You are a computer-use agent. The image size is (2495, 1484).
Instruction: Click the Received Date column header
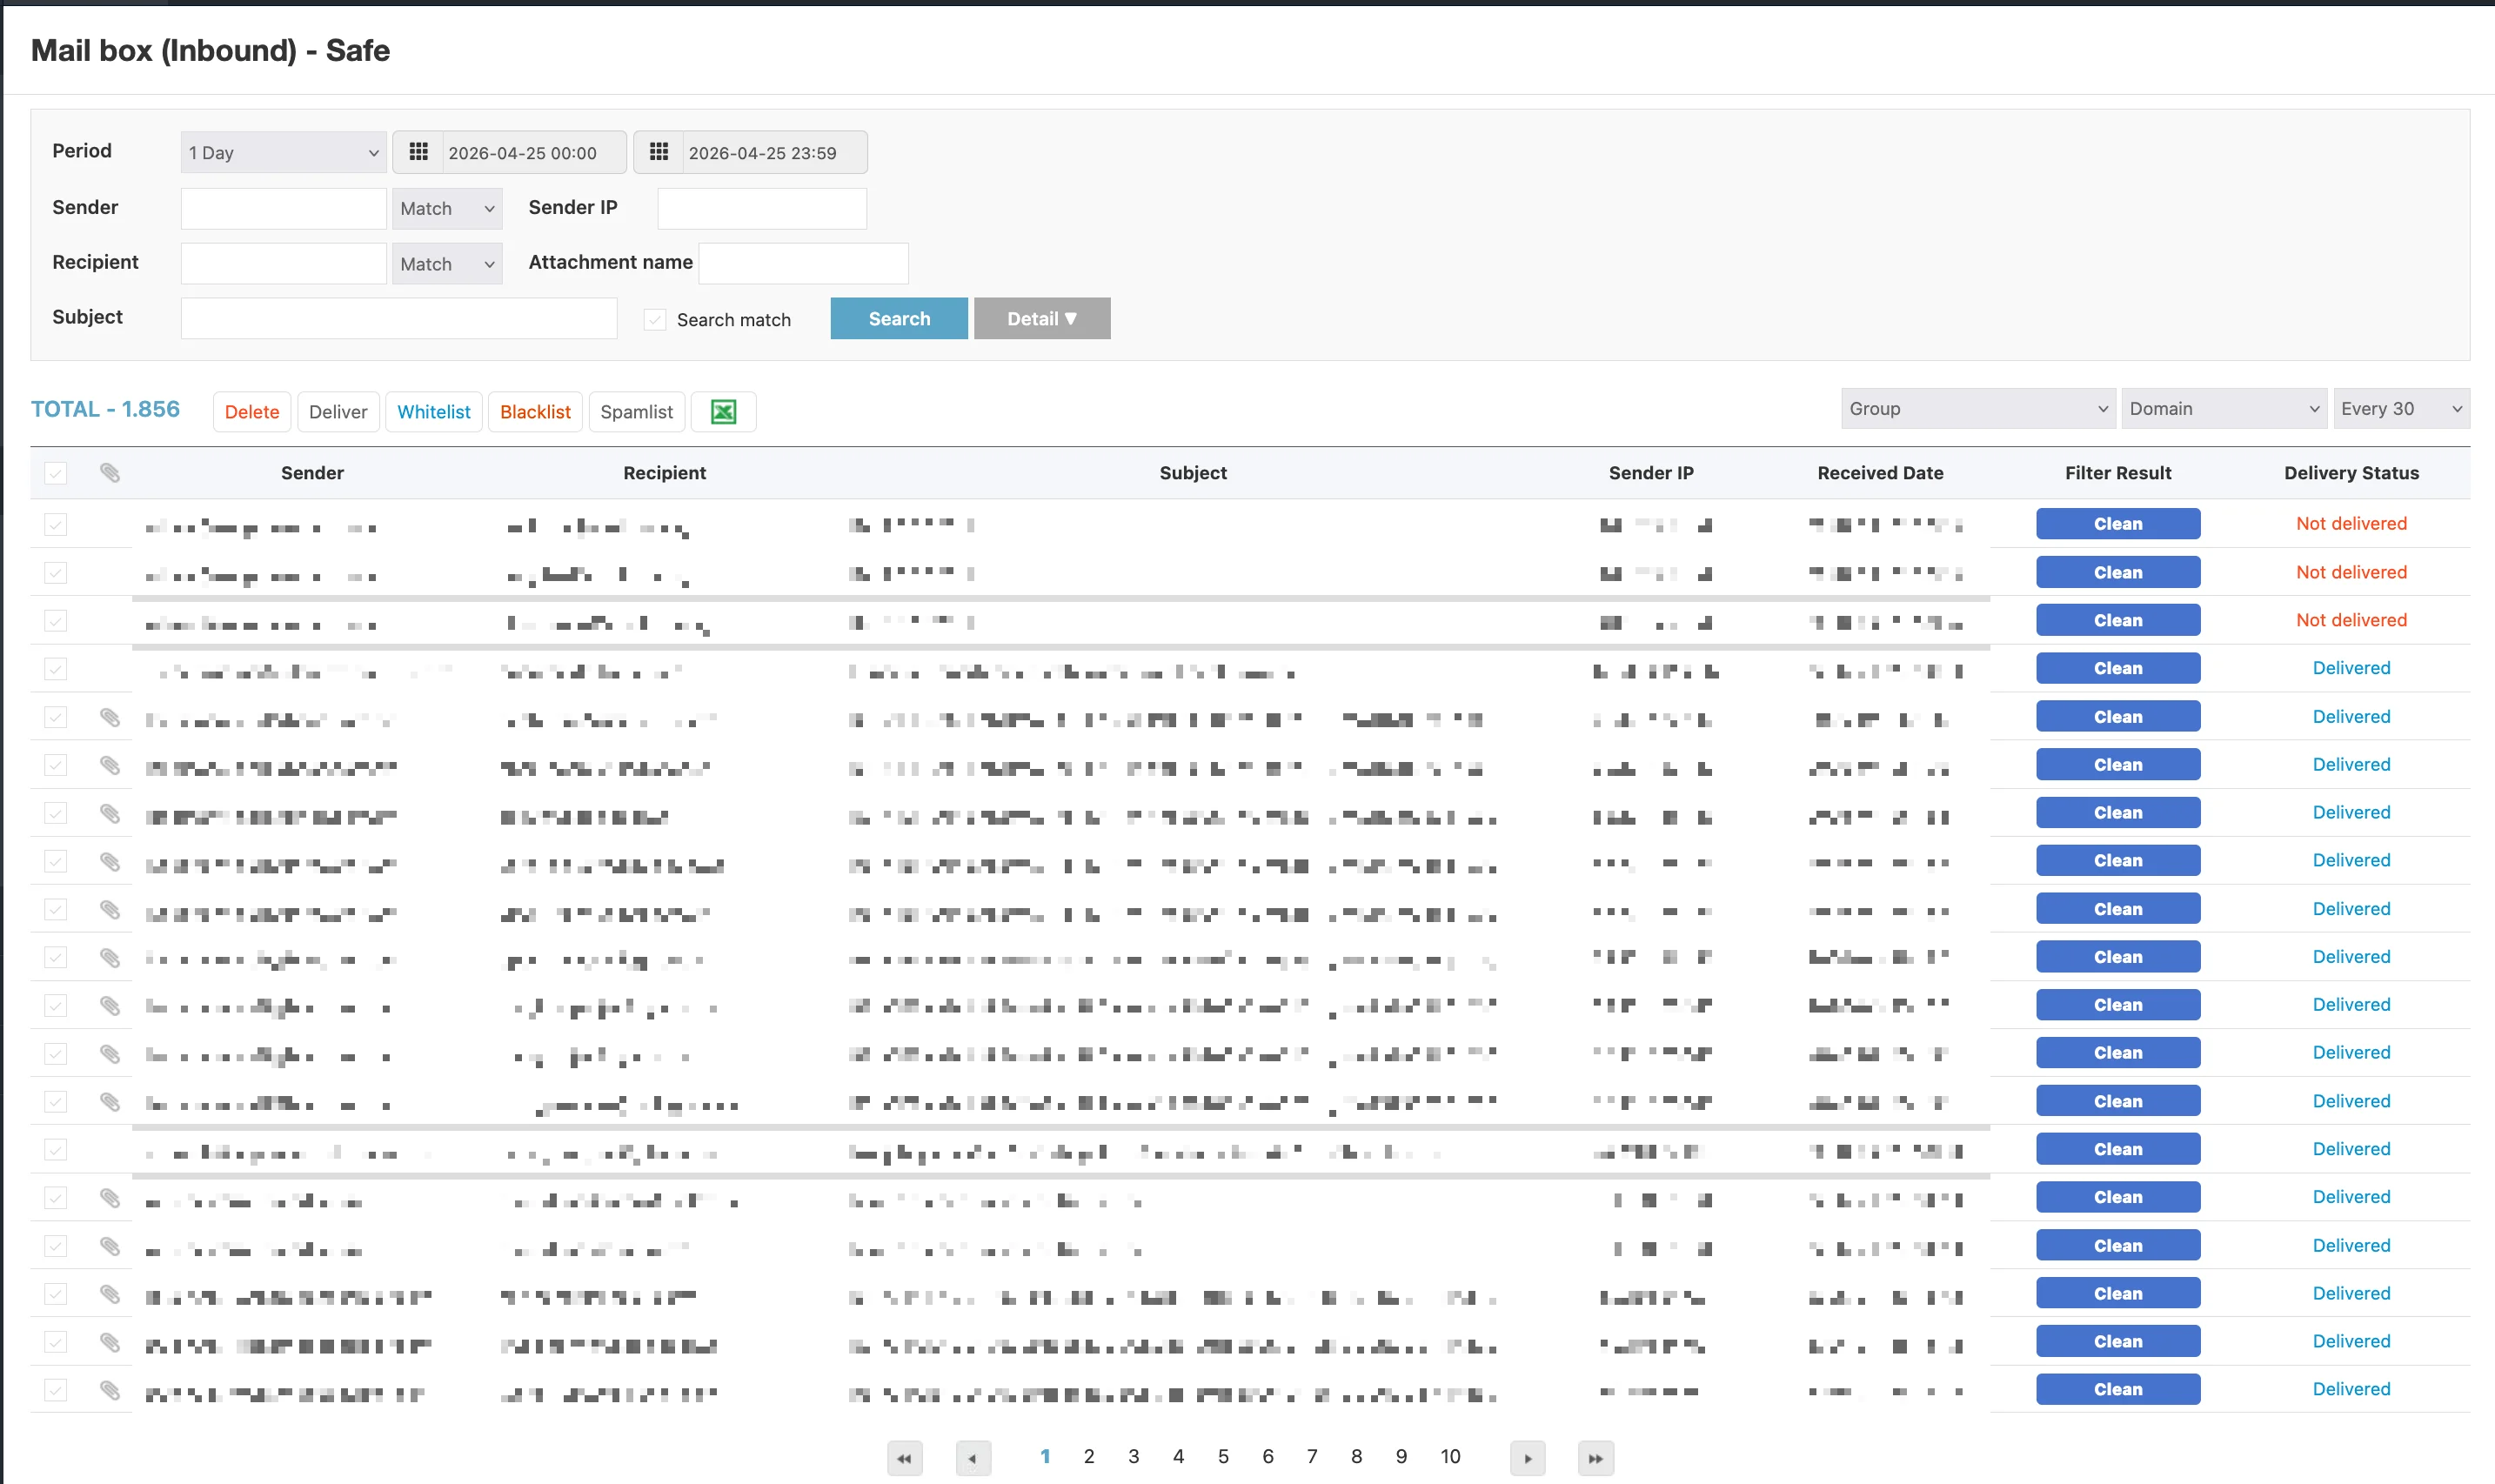click(x=1880, y=473)
